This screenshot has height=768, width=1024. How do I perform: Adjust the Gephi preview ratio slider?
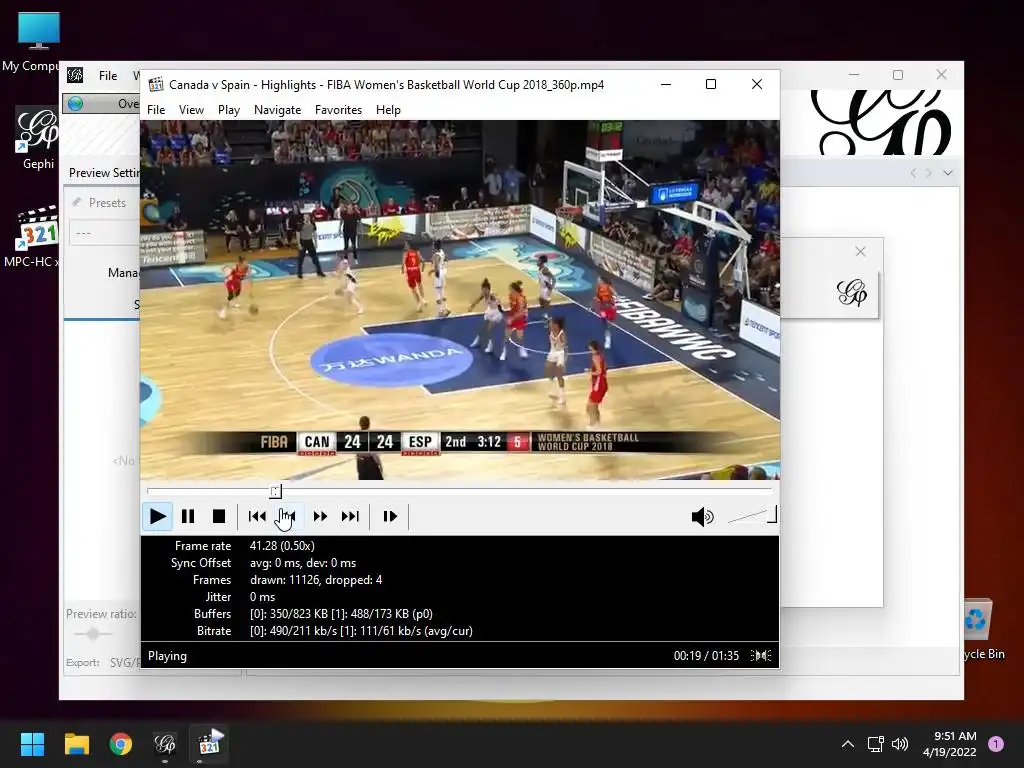coord(93,633)
